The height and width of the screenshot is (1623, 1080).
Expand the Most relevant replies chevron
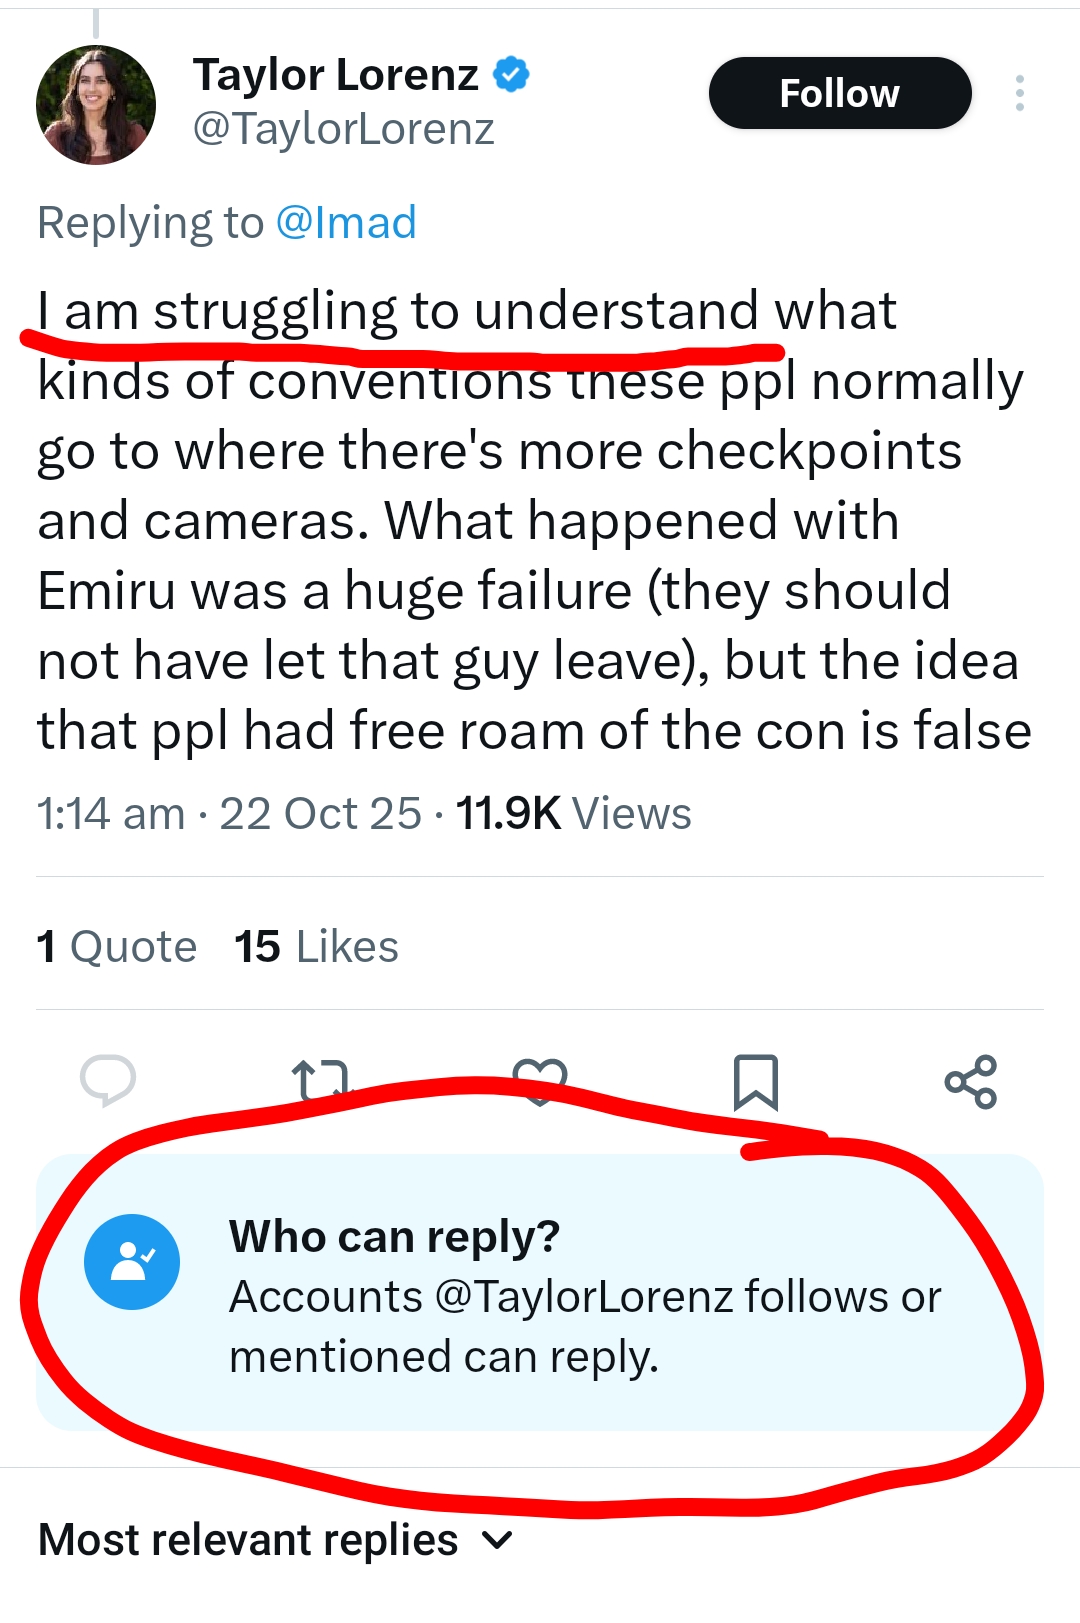coord(498,1541)
